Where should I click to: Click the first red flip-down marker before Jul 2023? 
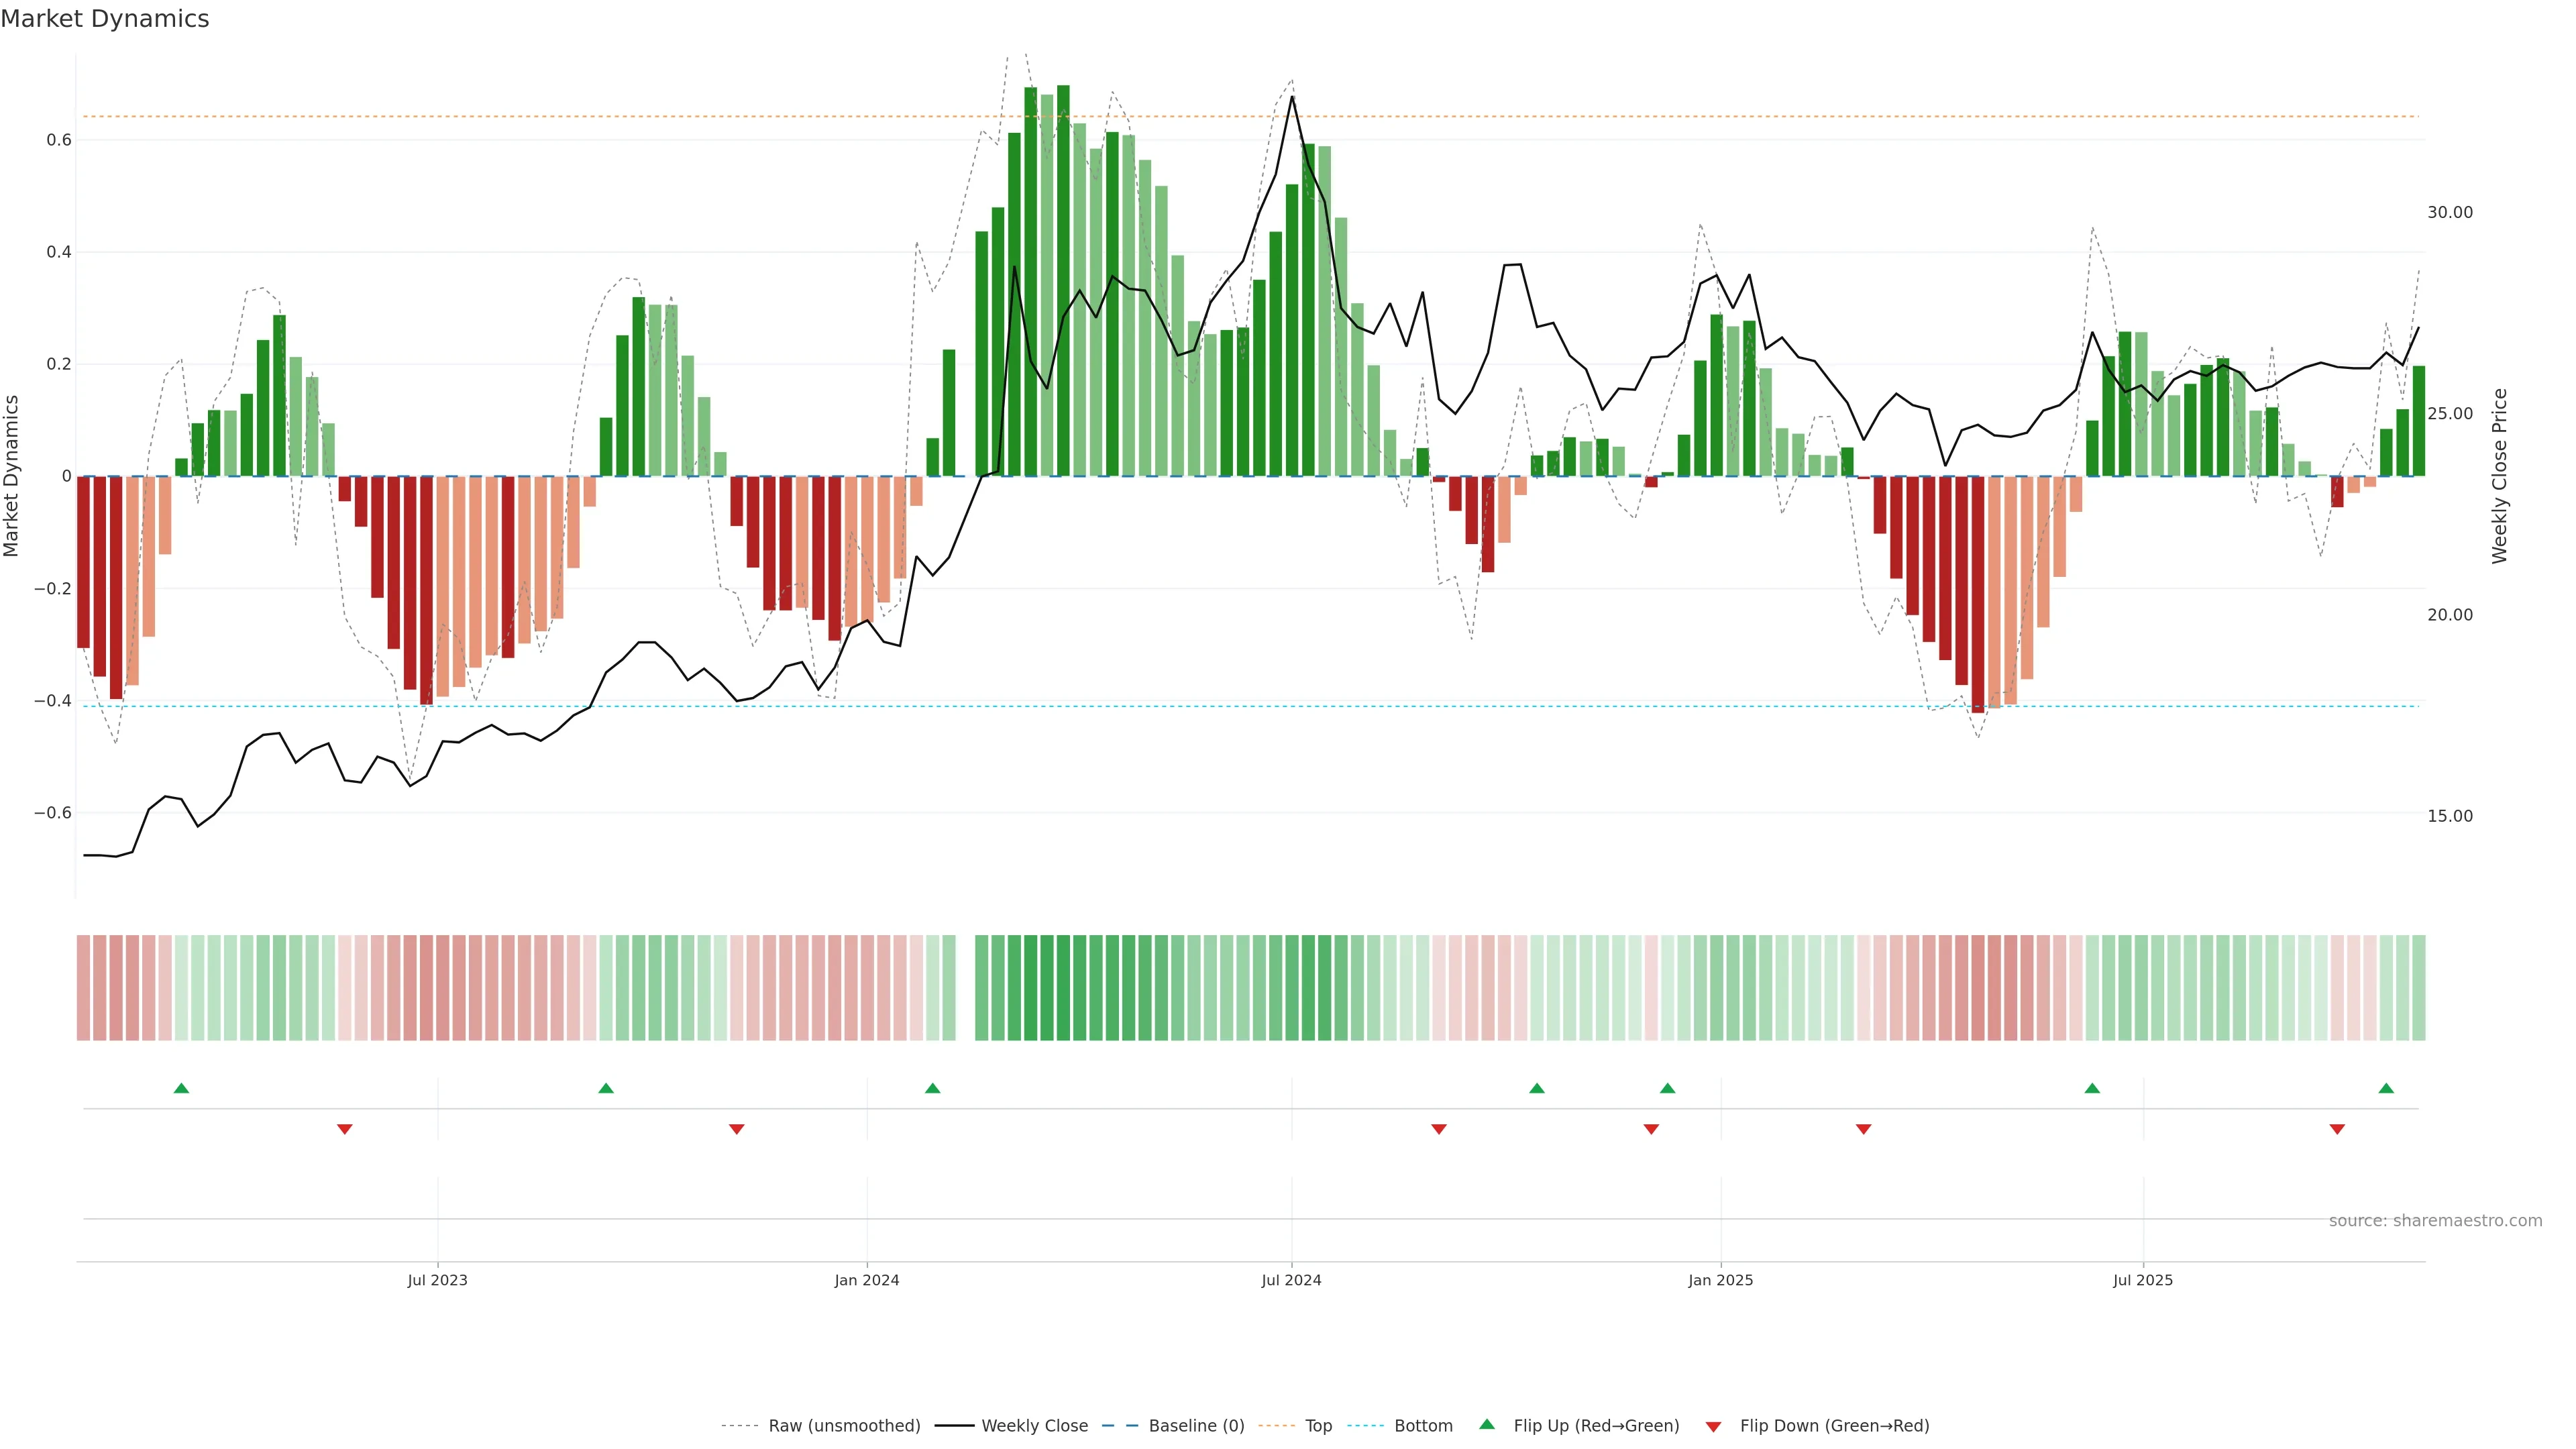click(x=345, y=1129)
